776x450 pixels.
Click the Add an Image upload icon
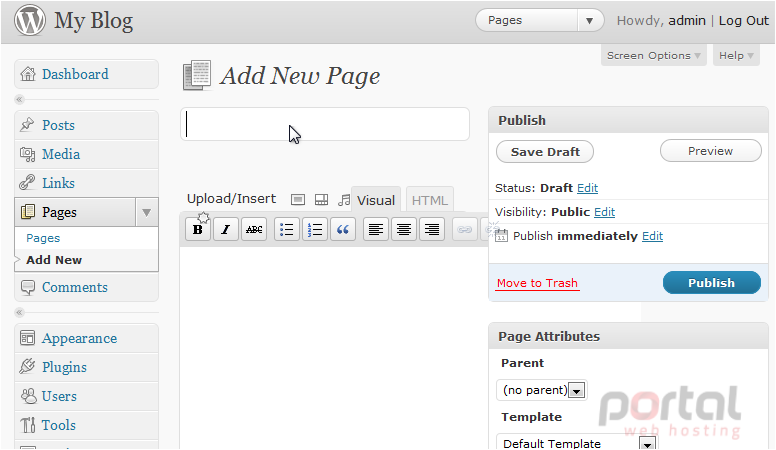(298, 200)
